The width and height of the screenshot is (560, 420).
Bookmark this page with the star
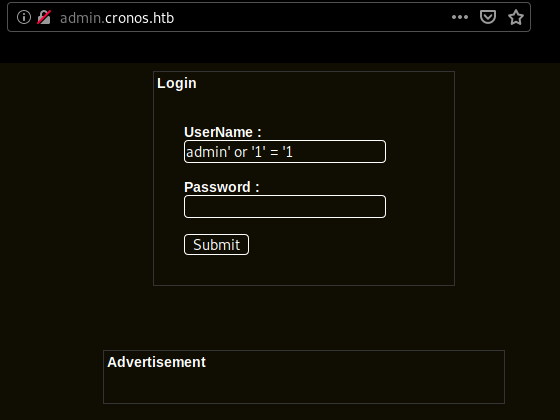point(516,17)
